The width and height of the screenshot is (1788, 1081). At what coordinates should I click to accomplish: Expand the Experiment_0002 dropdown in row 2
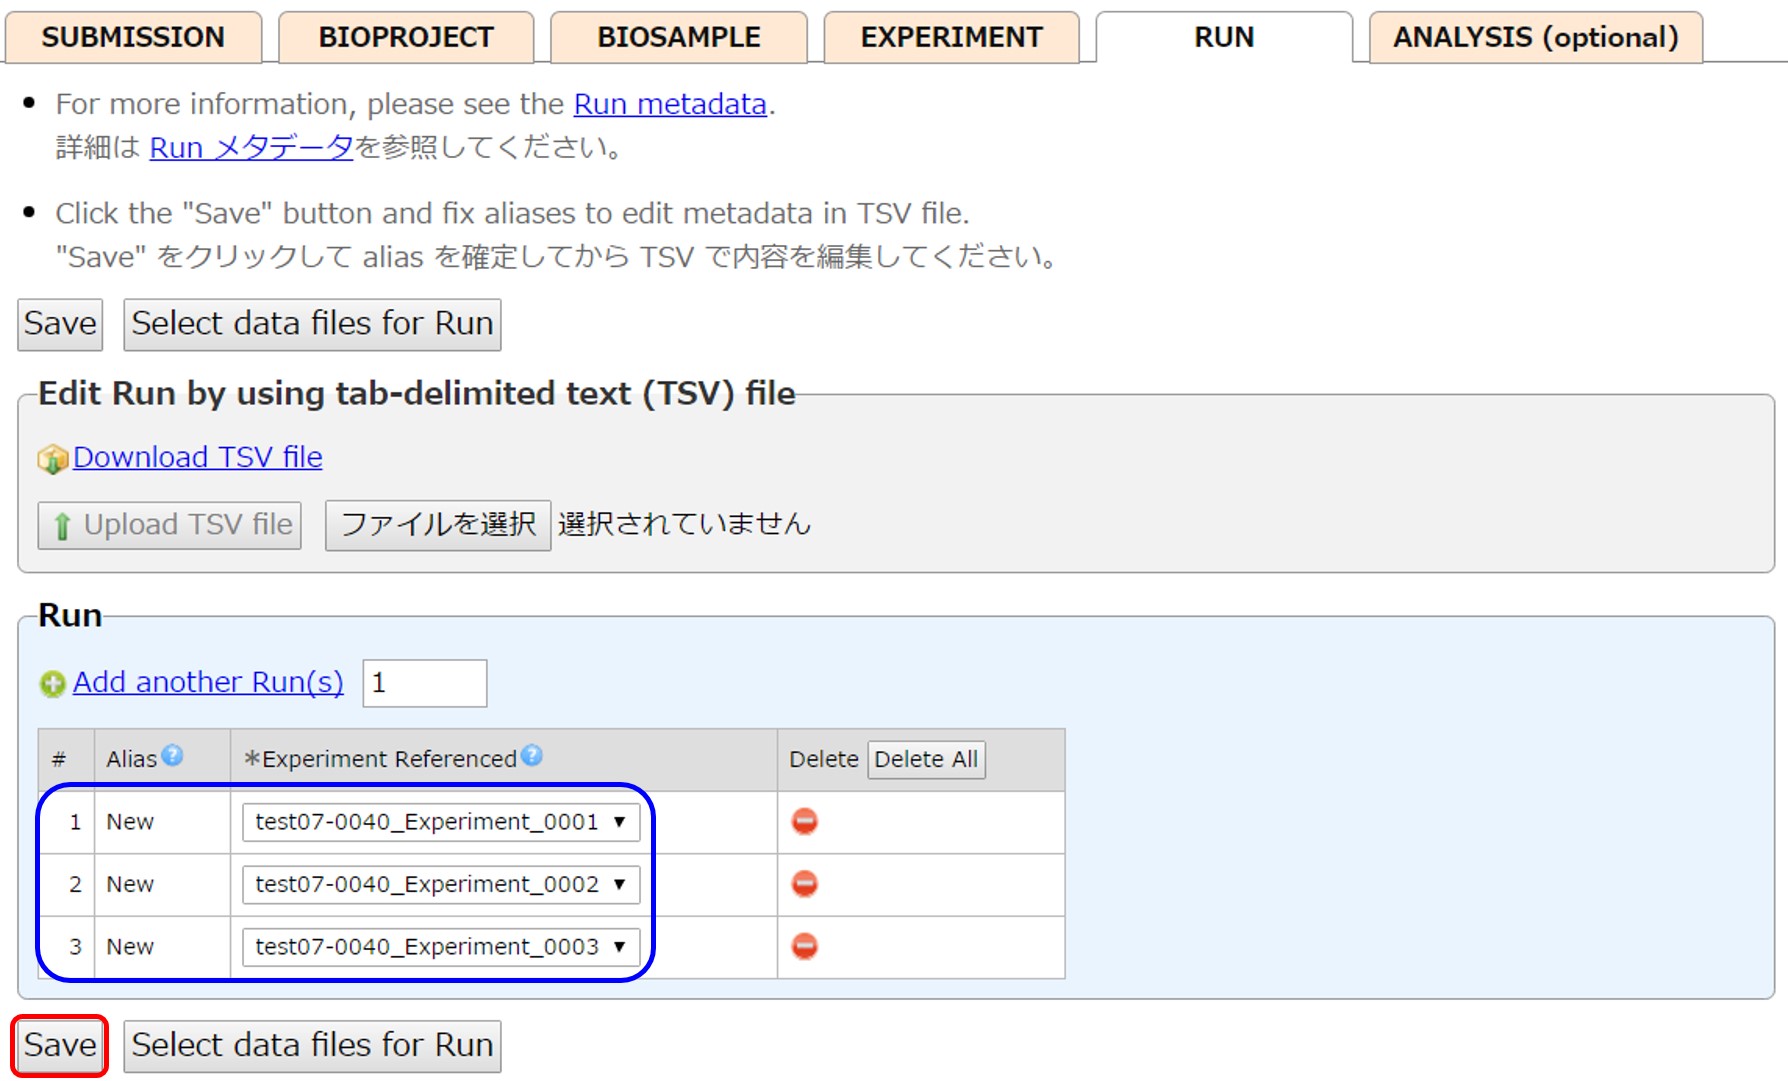(x=440, y=884)
